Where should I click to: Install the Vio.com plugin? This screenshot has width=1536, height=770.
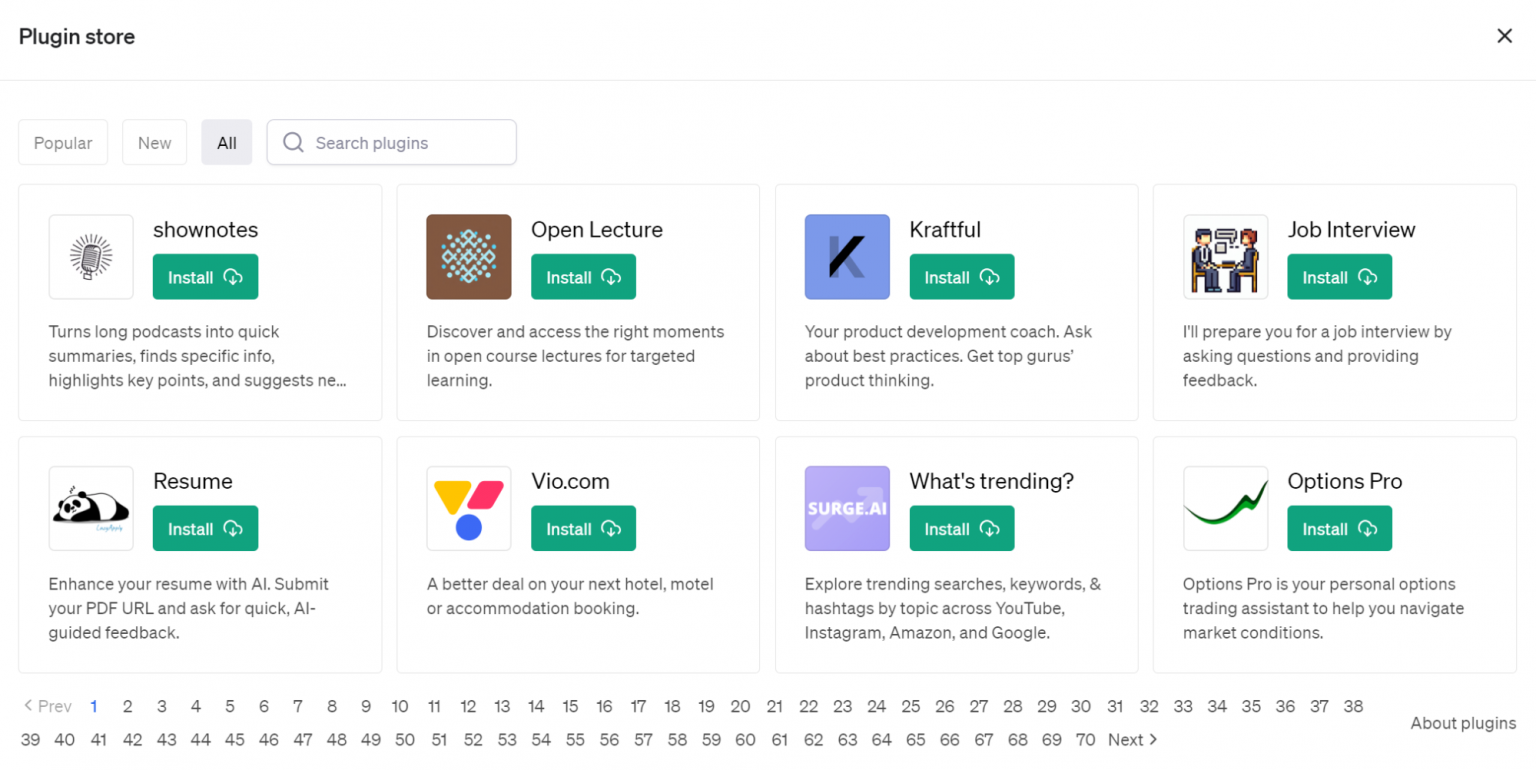[583, 528]
